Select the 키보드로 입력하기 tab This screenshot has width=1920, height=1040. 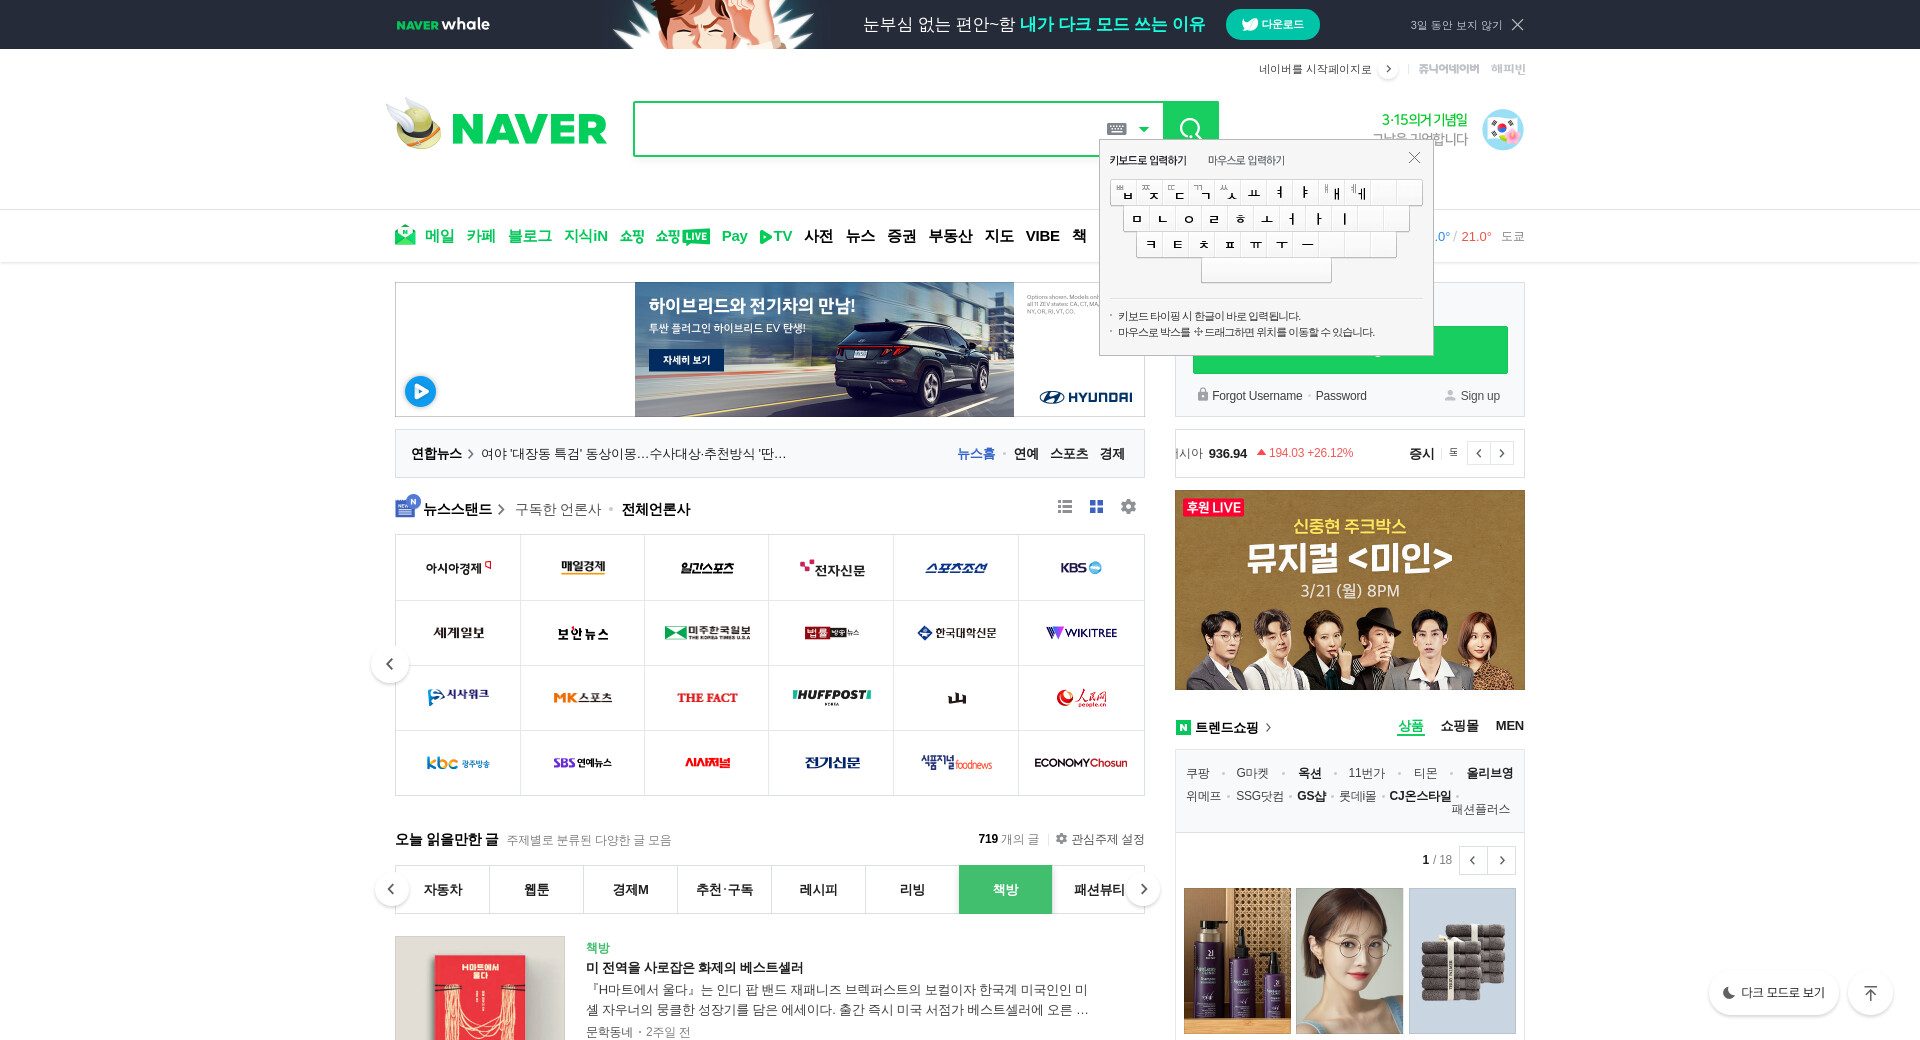(x=1148, y=160)
